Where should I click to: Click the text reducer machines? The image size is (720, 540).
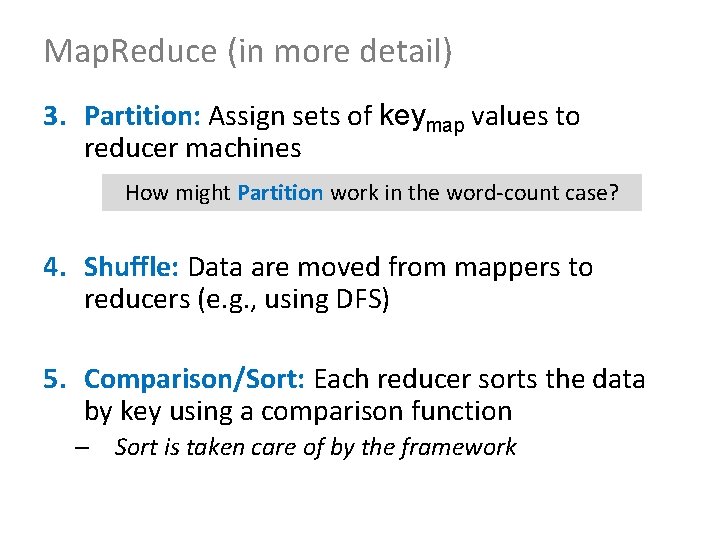pyautogui.click(x=193, y=149)
